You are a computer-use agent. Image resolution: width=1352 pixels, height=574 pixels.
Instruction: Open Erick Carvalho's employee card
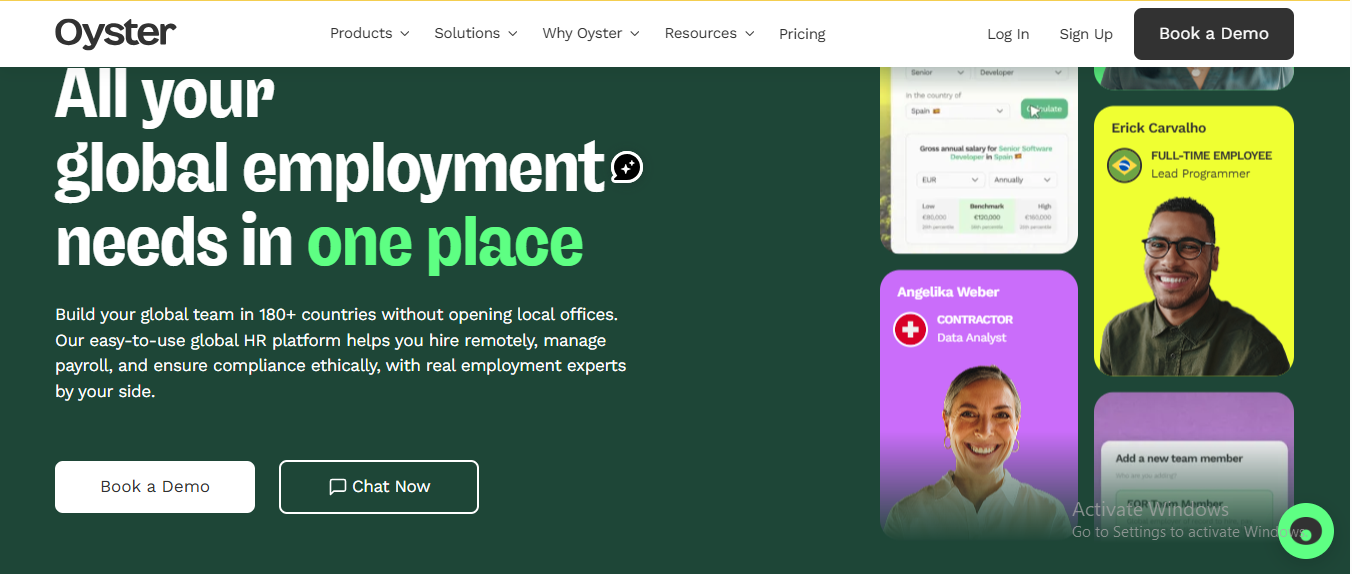[x=1194, y=241]
